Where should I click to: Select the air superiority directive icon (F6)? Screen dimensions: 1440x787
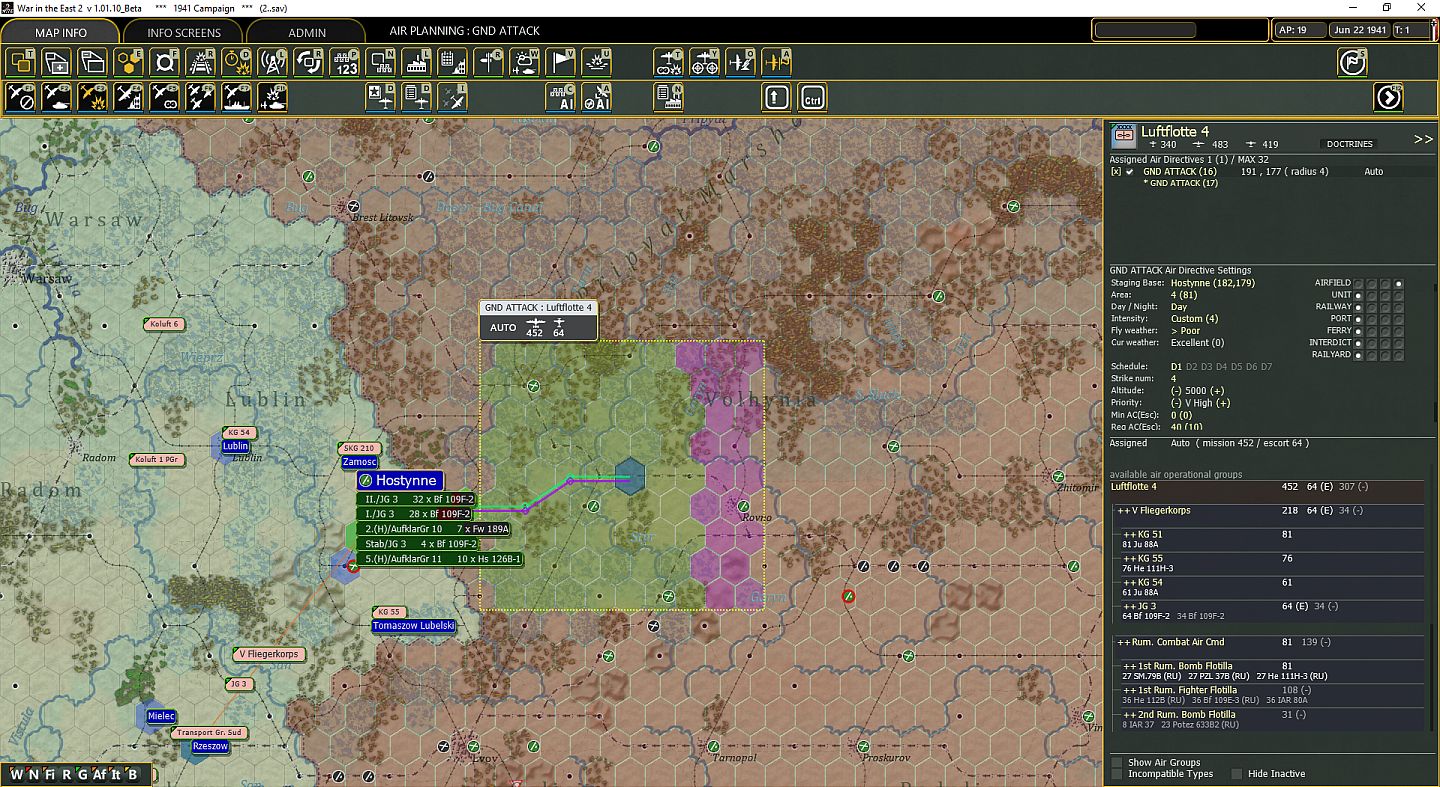tap(201, 97)
